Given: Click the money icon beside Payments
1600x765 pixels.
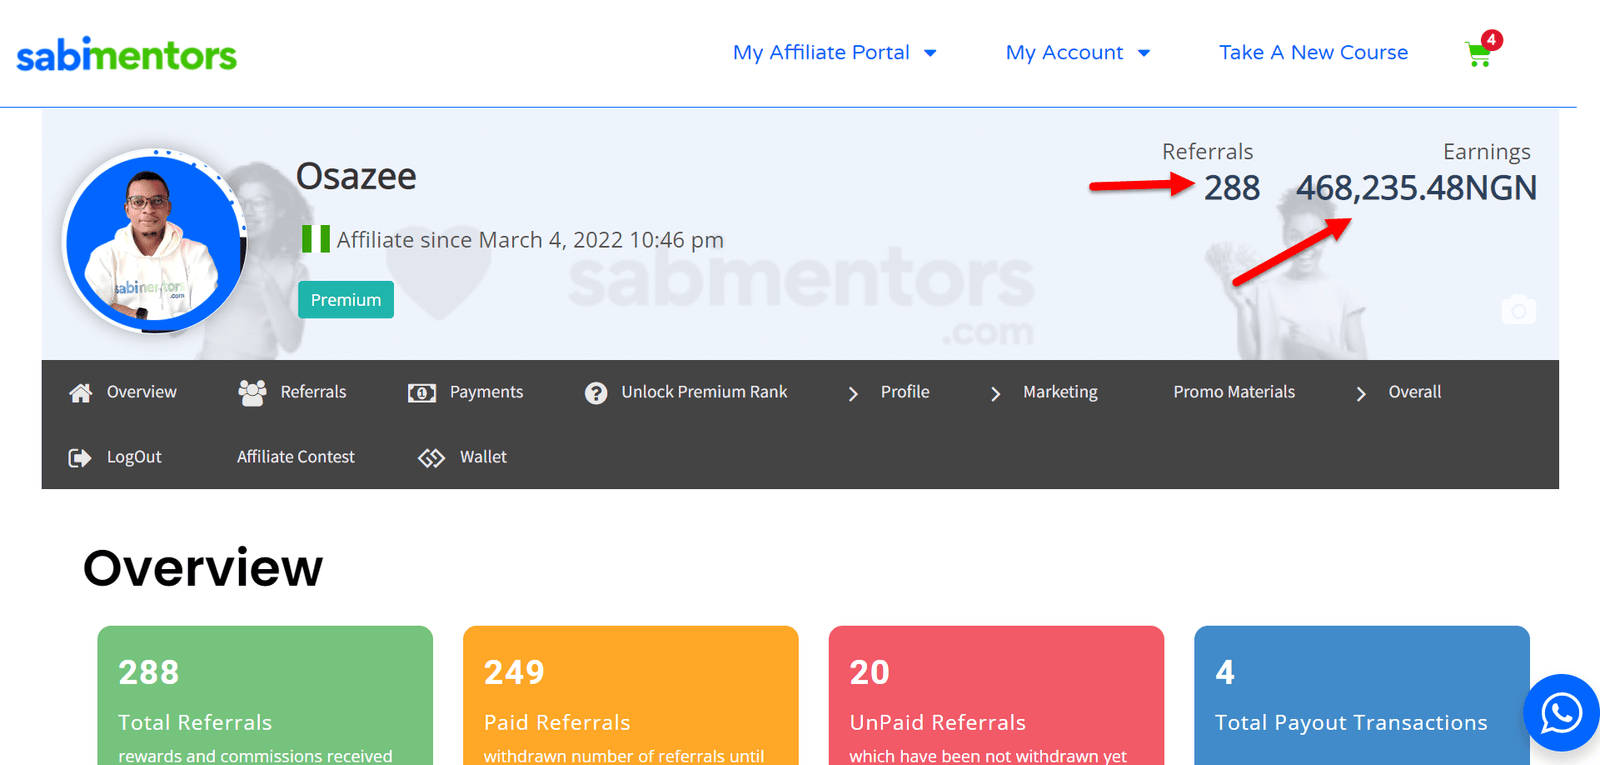Looking at the screenshot, I should coord(422,393).
